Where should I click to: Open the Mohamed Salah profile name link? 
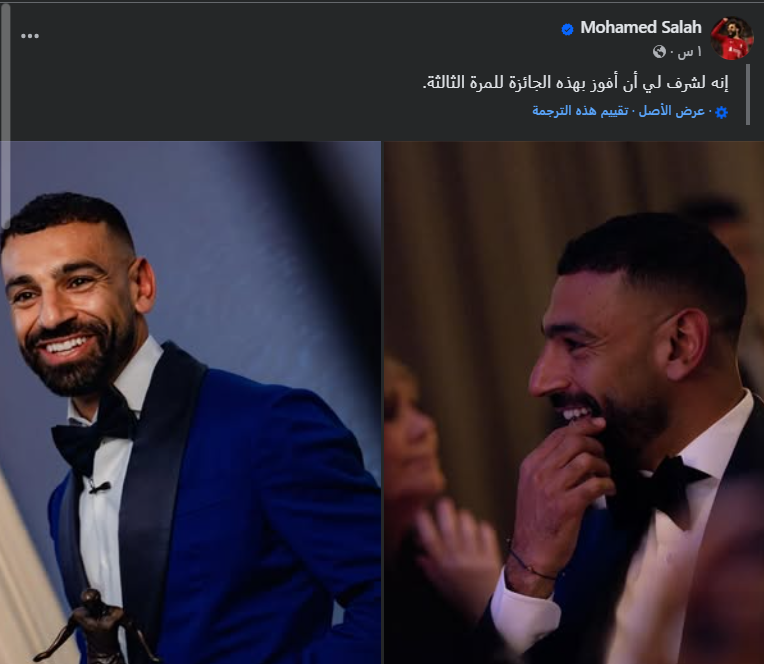pyautogui.click(x=641, y=27)
